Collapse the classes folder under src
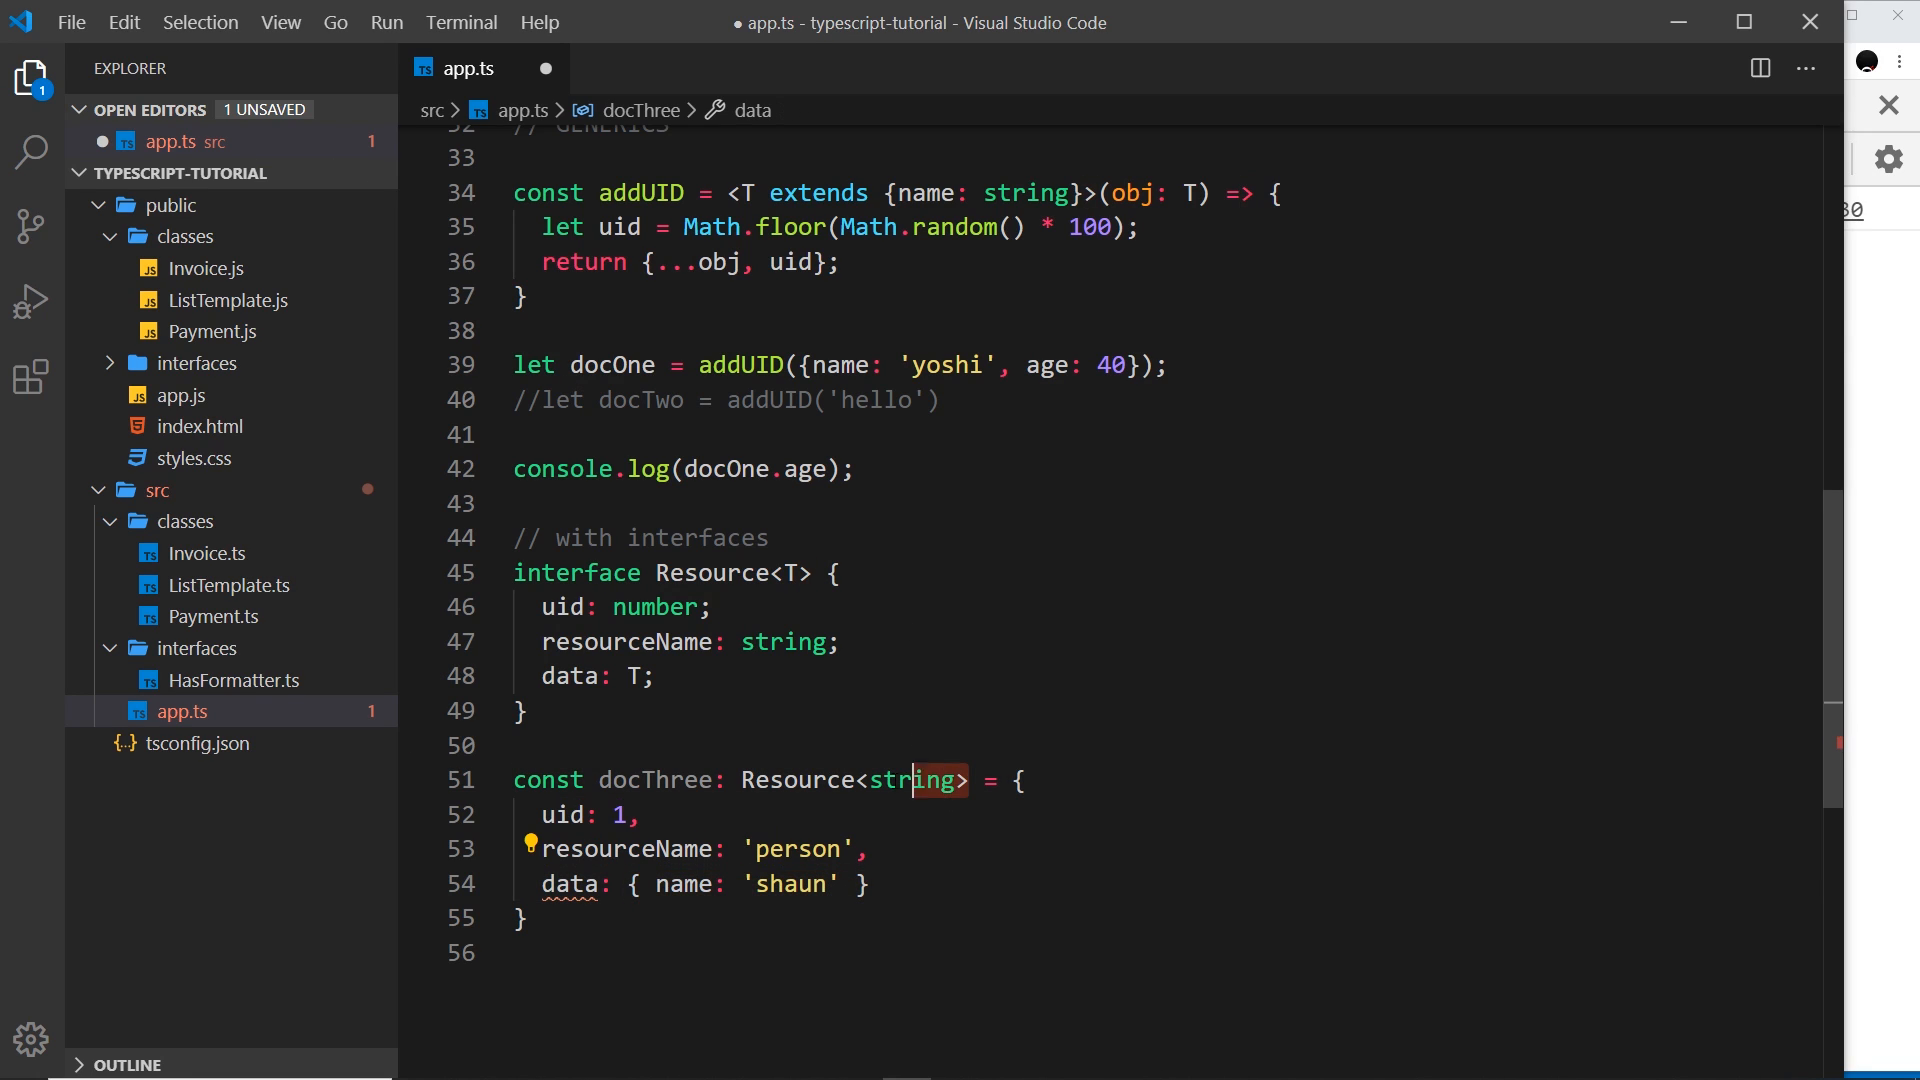The width and height of the screenshot is (1920, 1080). (x=110, y=521)
